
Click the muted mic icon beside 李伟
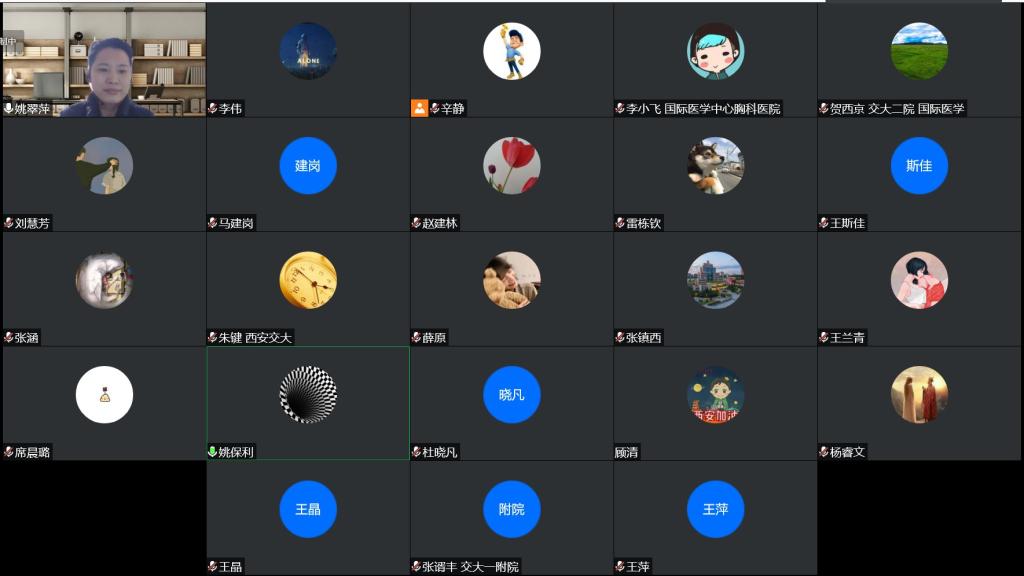click(x=213, y=108)
